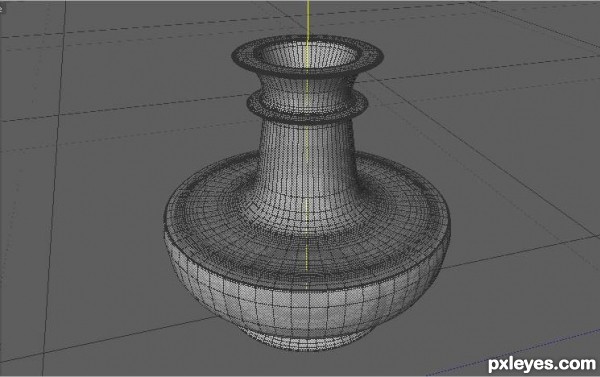Viewport: 600px width, 377px height.
Task: Click the solid vertical grid line at left
Action: [x=54, y=191]
